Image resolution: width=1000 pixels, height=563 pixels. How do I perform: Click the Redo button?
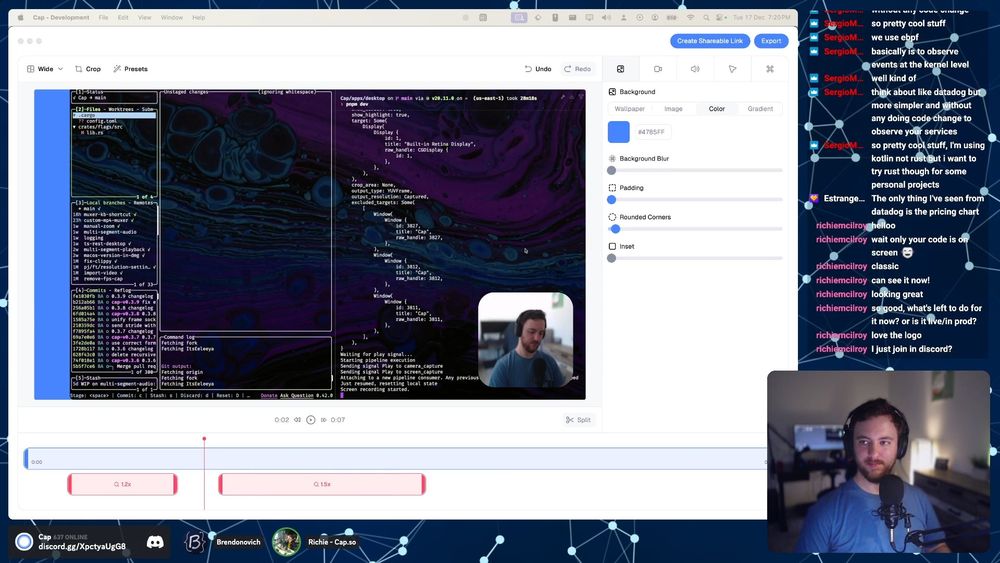pyautogui.click(x=577, y=69)
